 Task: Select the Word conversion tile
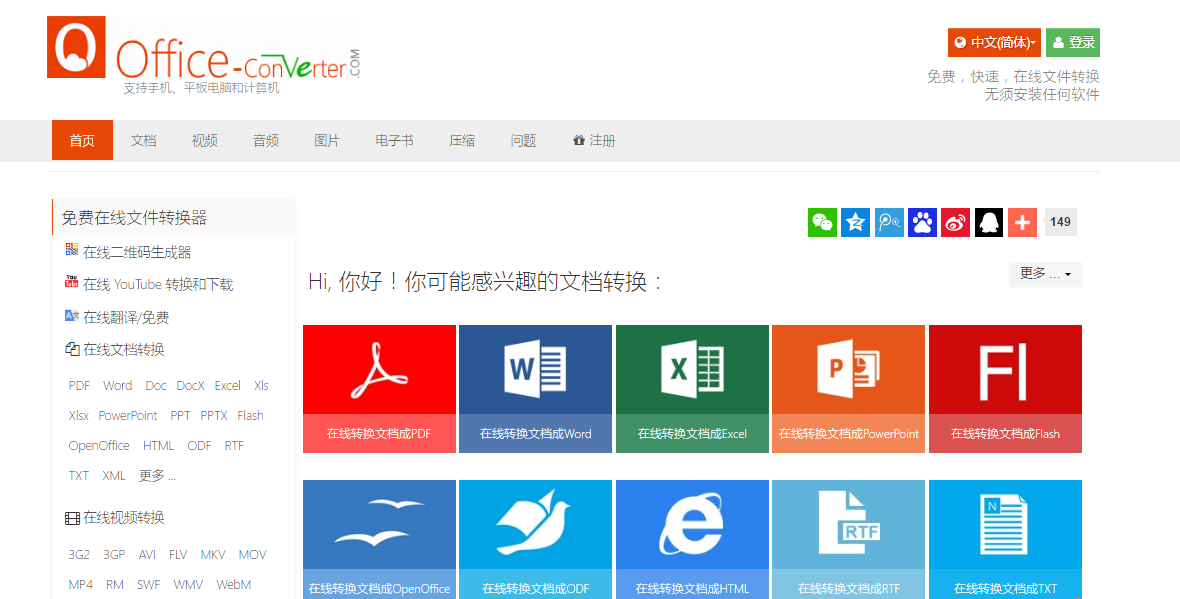pyautogui.click(x=535, y=389)
